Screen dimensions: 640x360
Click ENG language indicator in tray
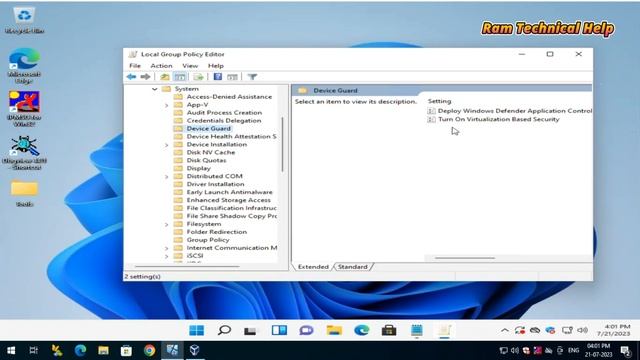[x=573, y=350]
